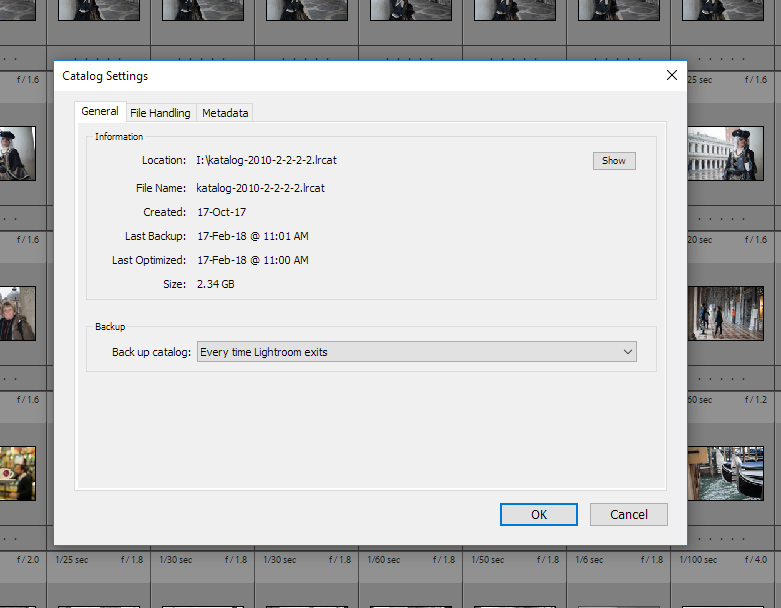The width and height of the screenshot is (781, 608).
Task: Click Last Optimized value 17-Feb-18 @ 11:00 AM
Action: 253,260
